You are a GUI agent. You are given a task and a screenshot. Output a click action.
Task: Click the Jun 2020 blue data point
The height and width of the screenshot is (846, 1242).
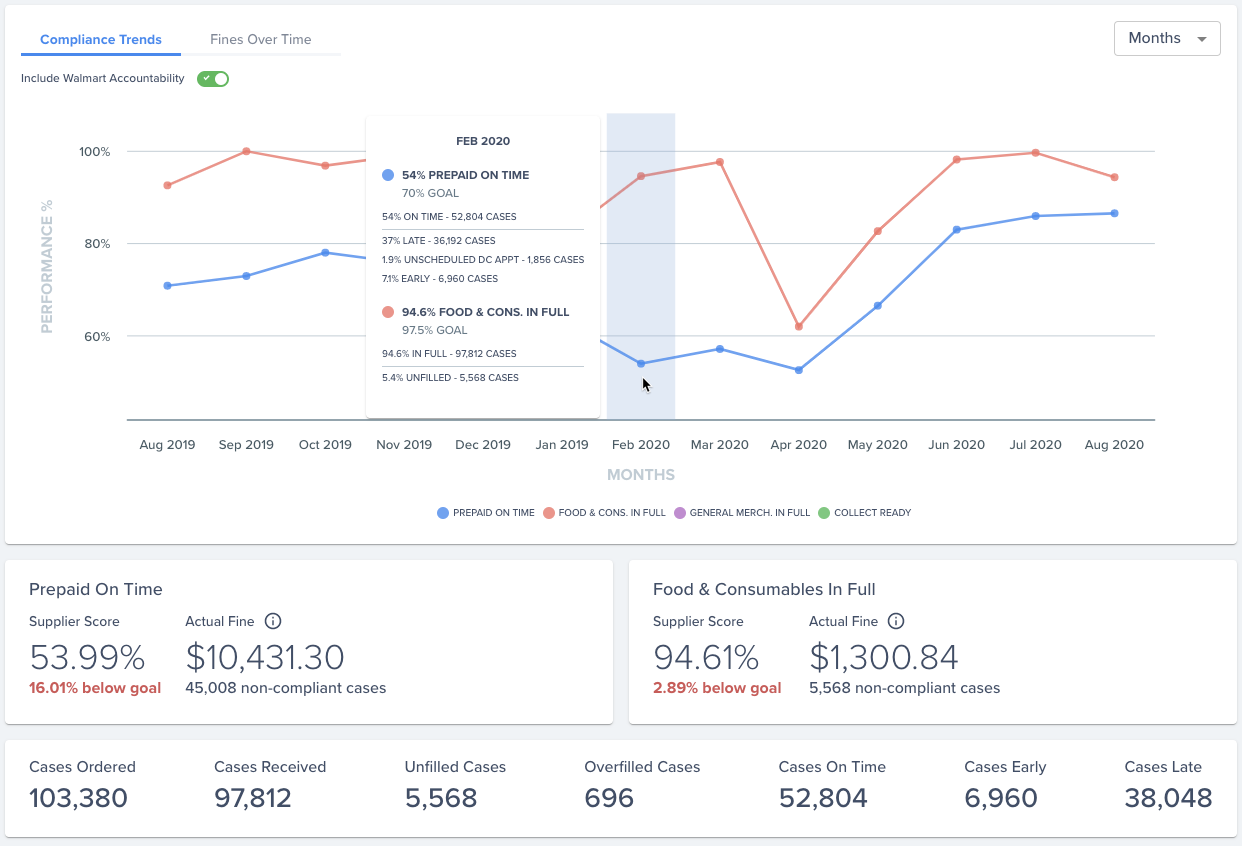pos(957,230)
